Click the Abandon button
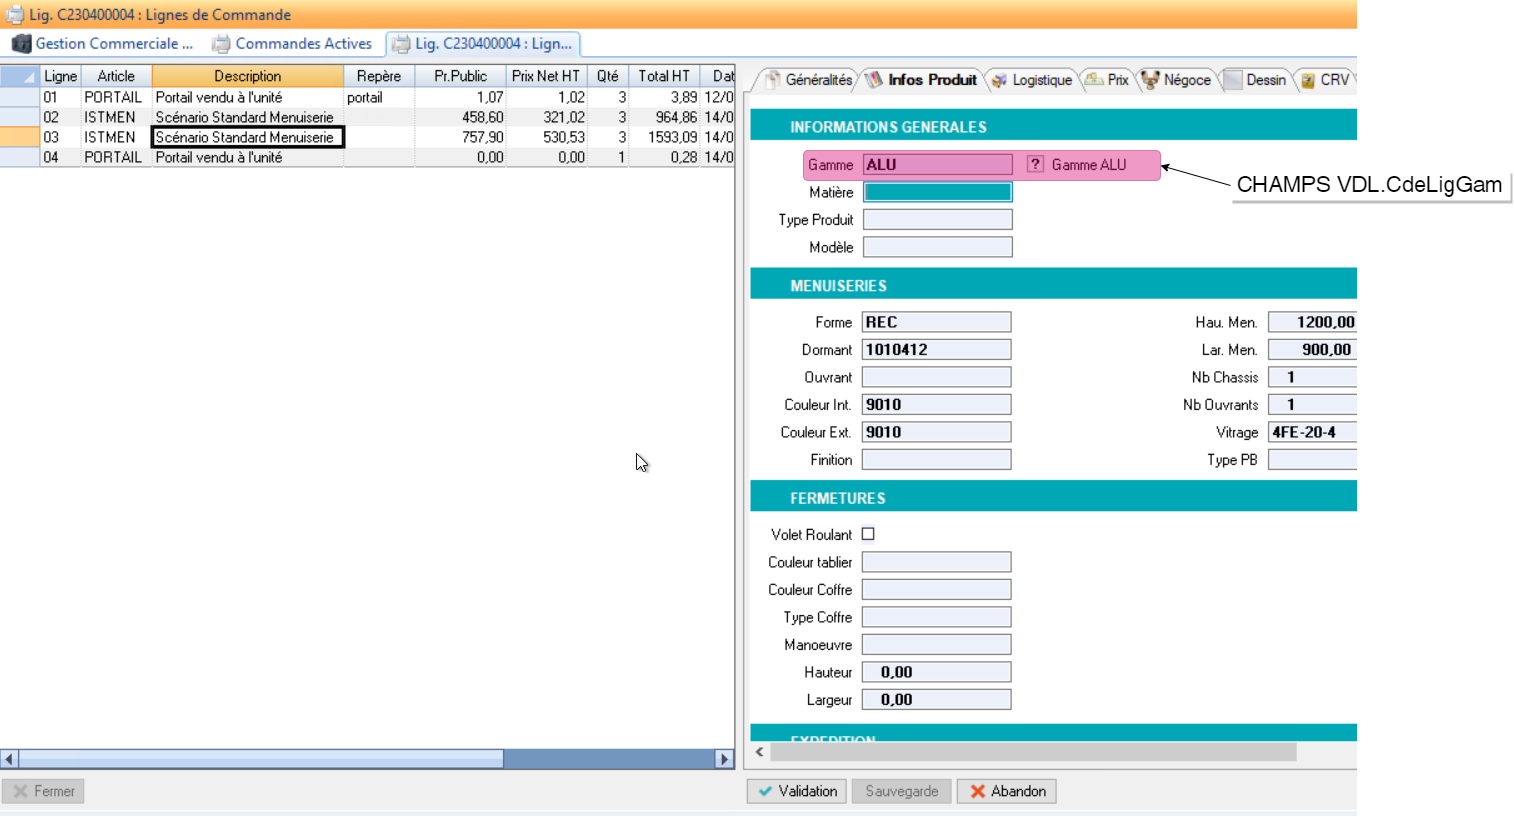 point(1006,791)
